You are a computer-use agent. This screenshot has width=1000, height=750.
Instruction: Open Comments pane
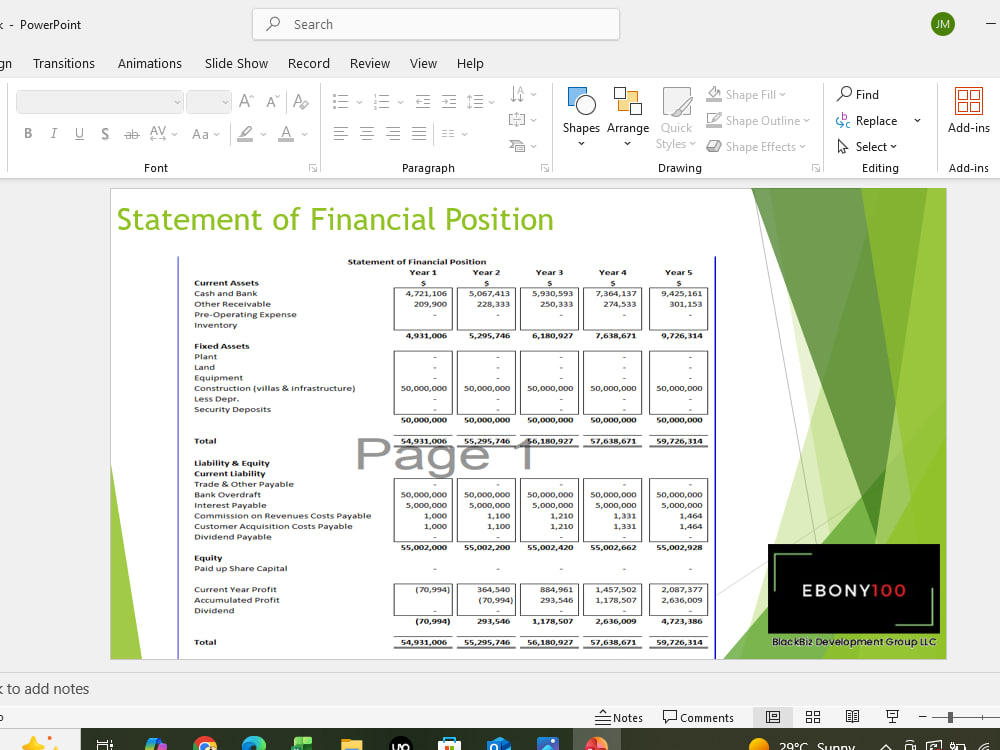[698, 717]
